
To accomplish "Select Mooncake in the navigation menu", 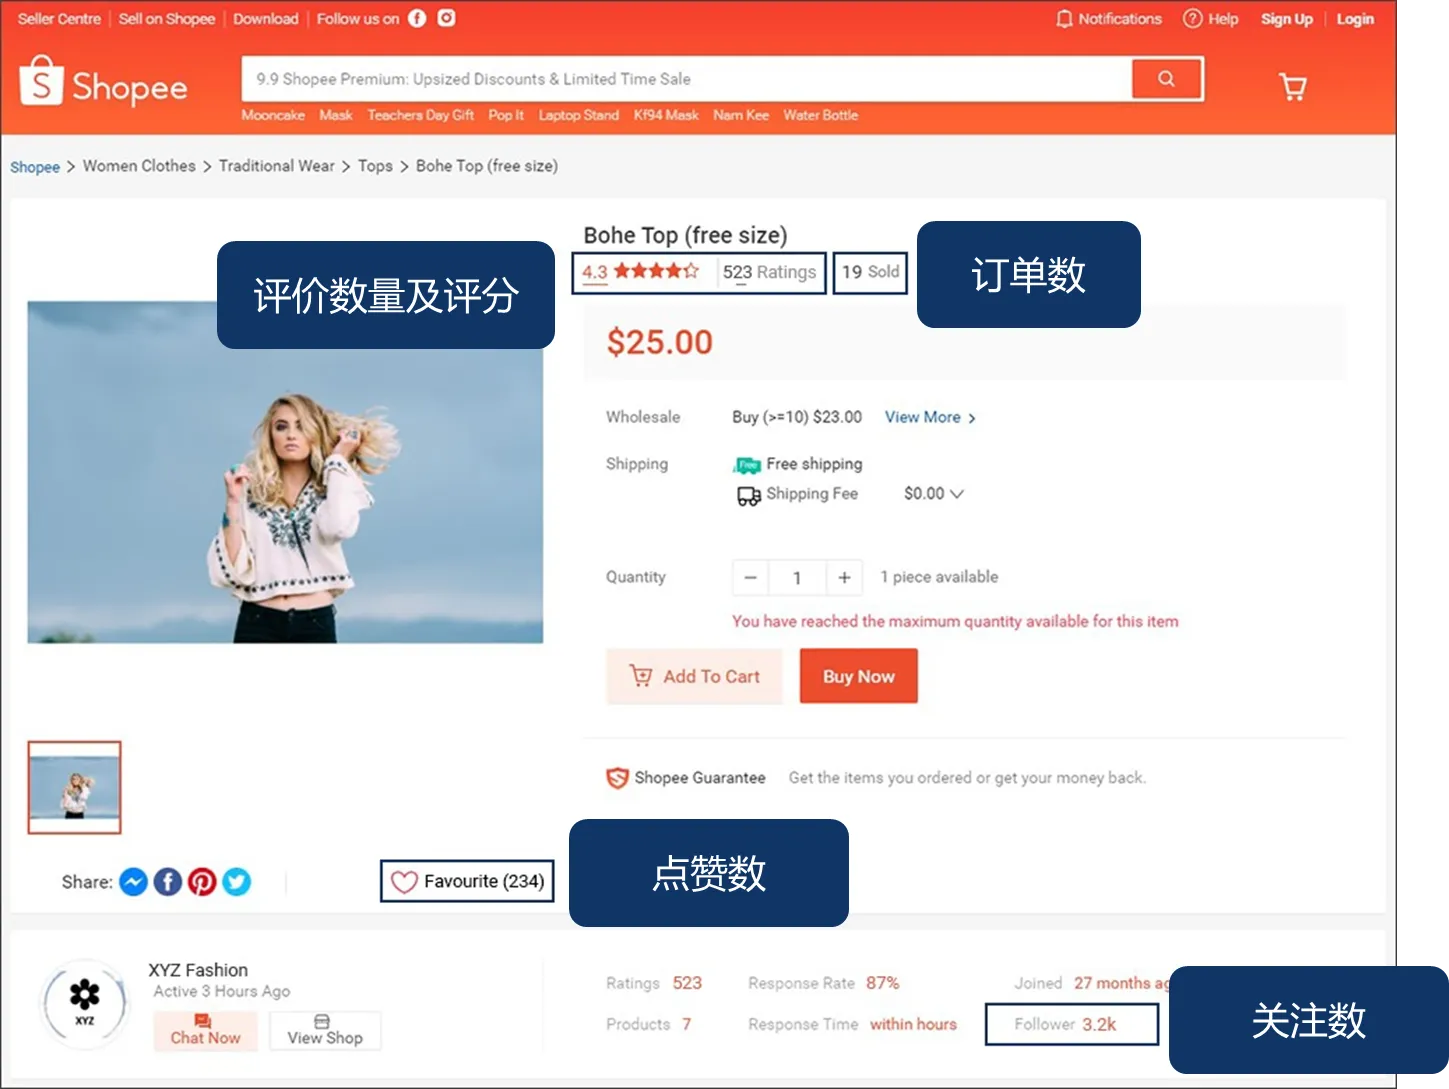I will click(272, 115).
